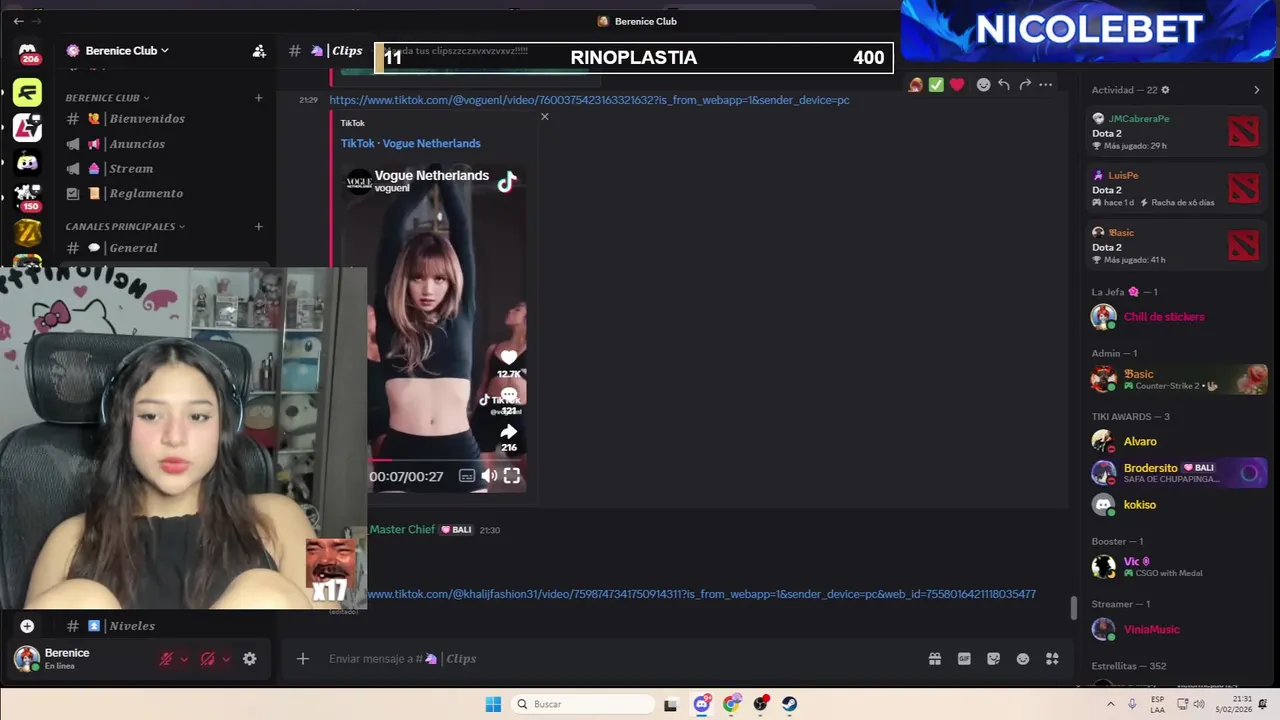Open the emoji picker in message bar
The image size is (1280, 720).
[1023, 659]
